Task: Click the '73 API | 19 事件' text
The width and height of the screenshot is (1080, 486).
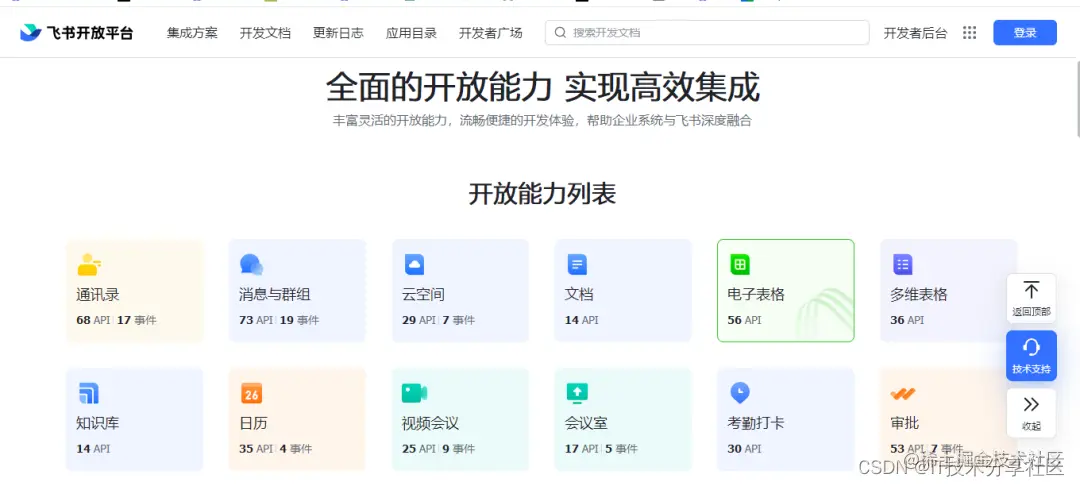Action: point(279,320)
